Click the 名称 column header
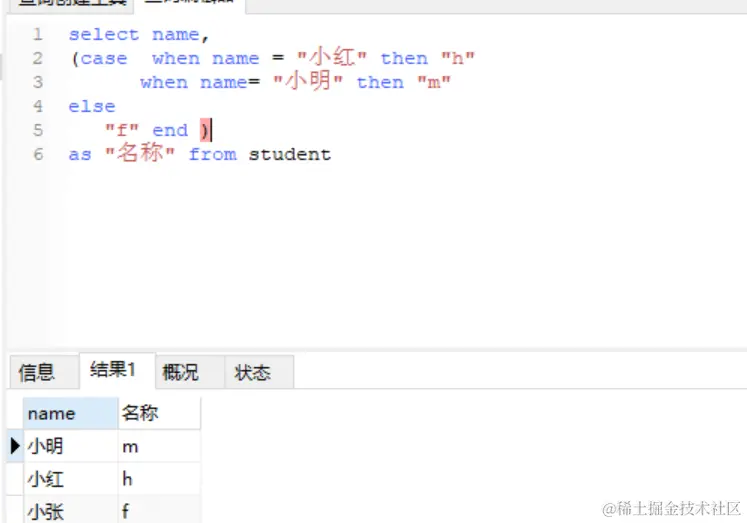Viewport: 747px width, 523px height. [x=159, y=413]
